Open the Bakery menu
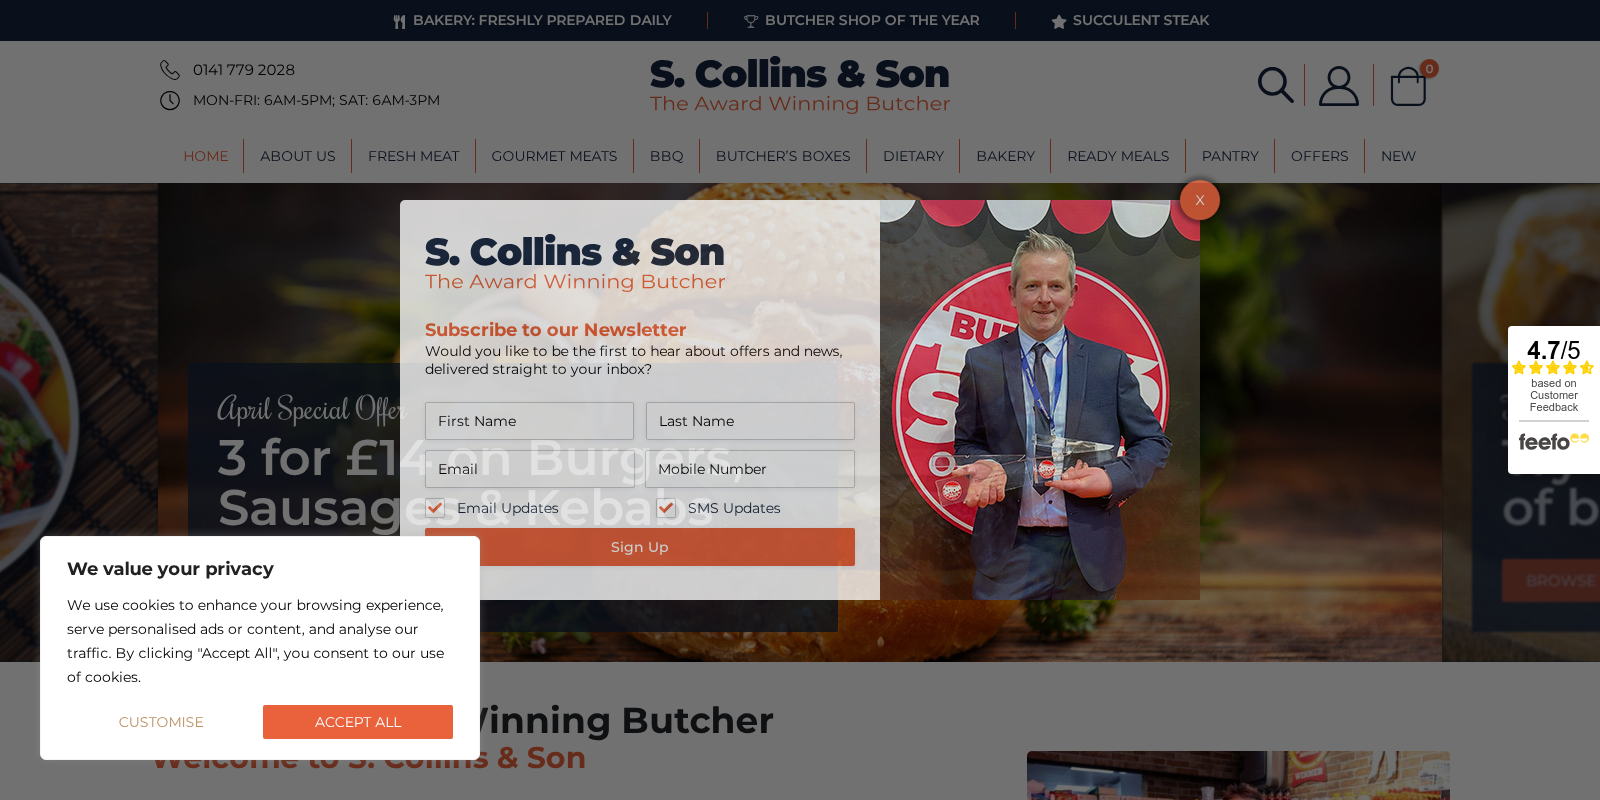This screenshot has width=1600, height=800. coord(1006,156)
